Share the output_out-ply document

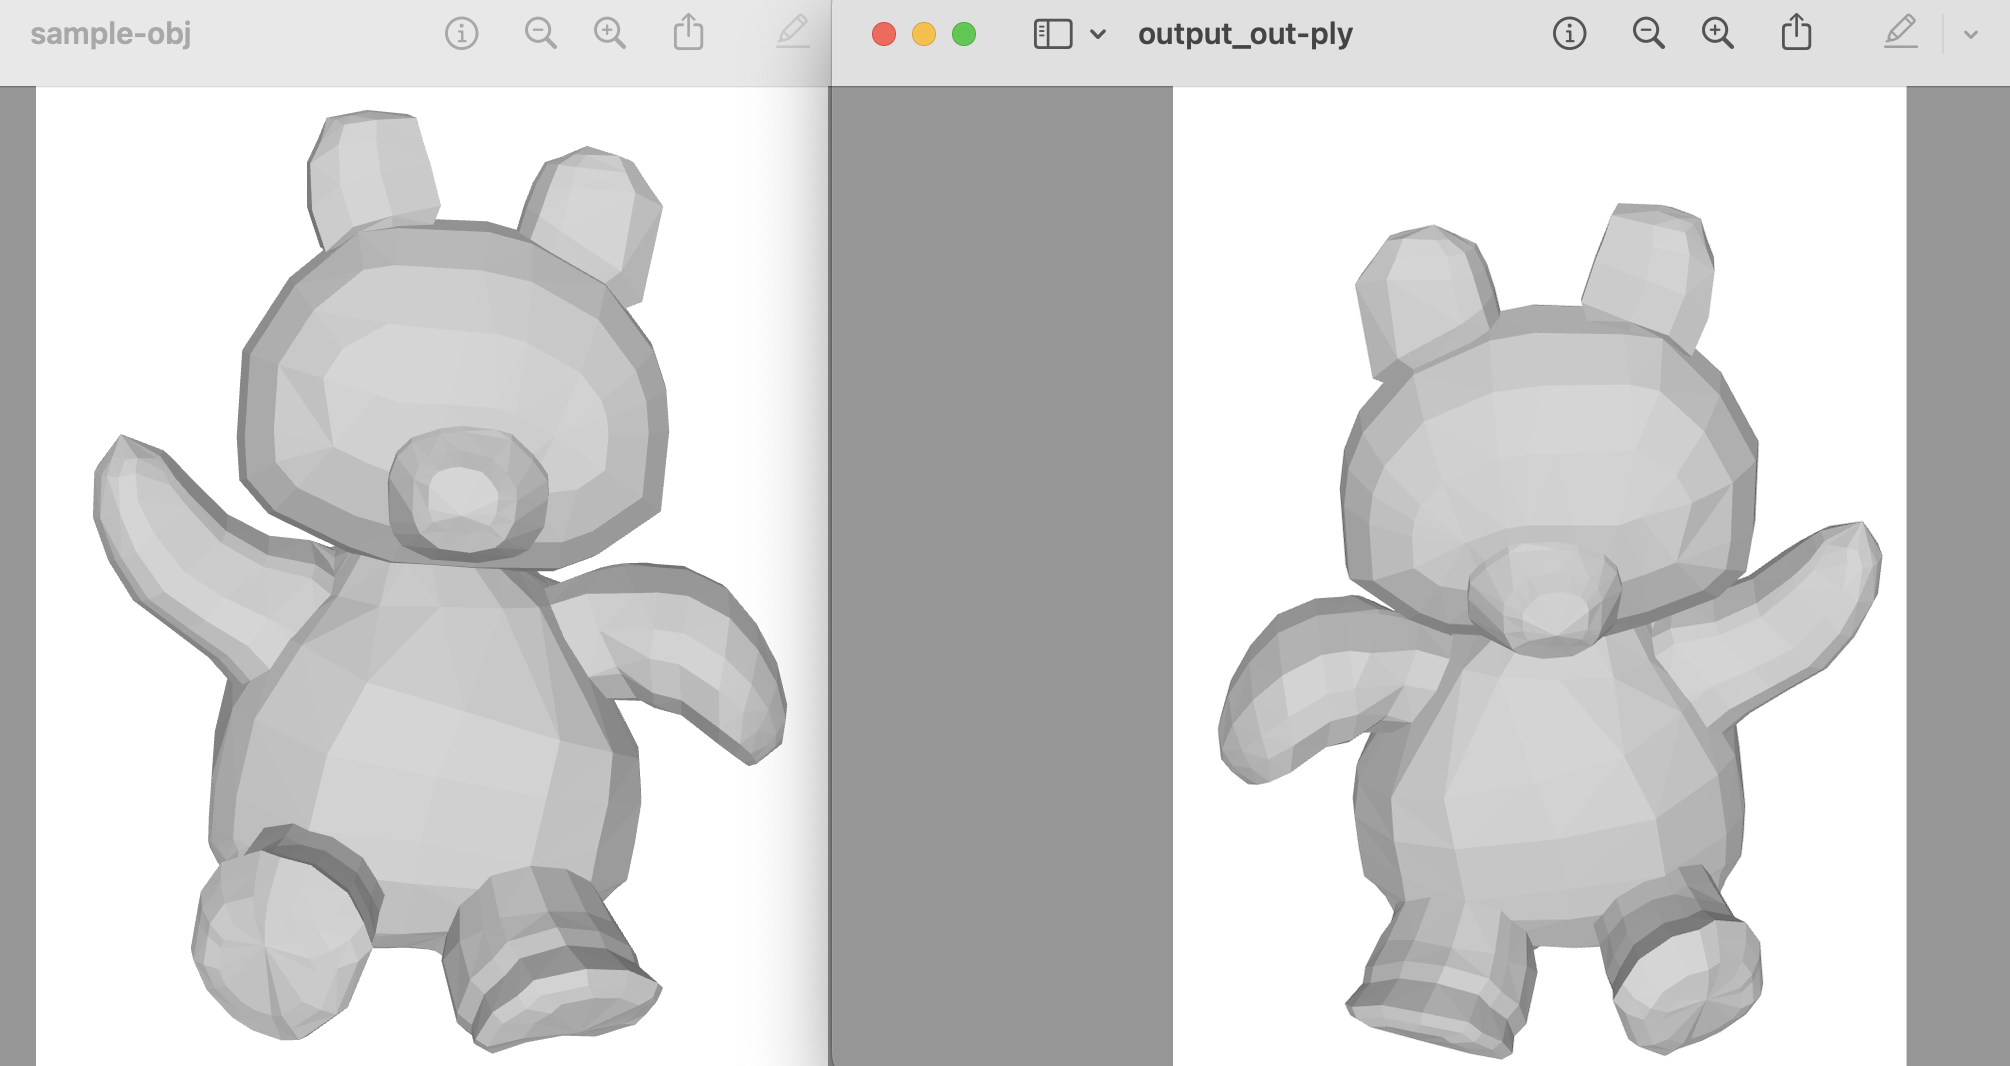point(1796,33)
